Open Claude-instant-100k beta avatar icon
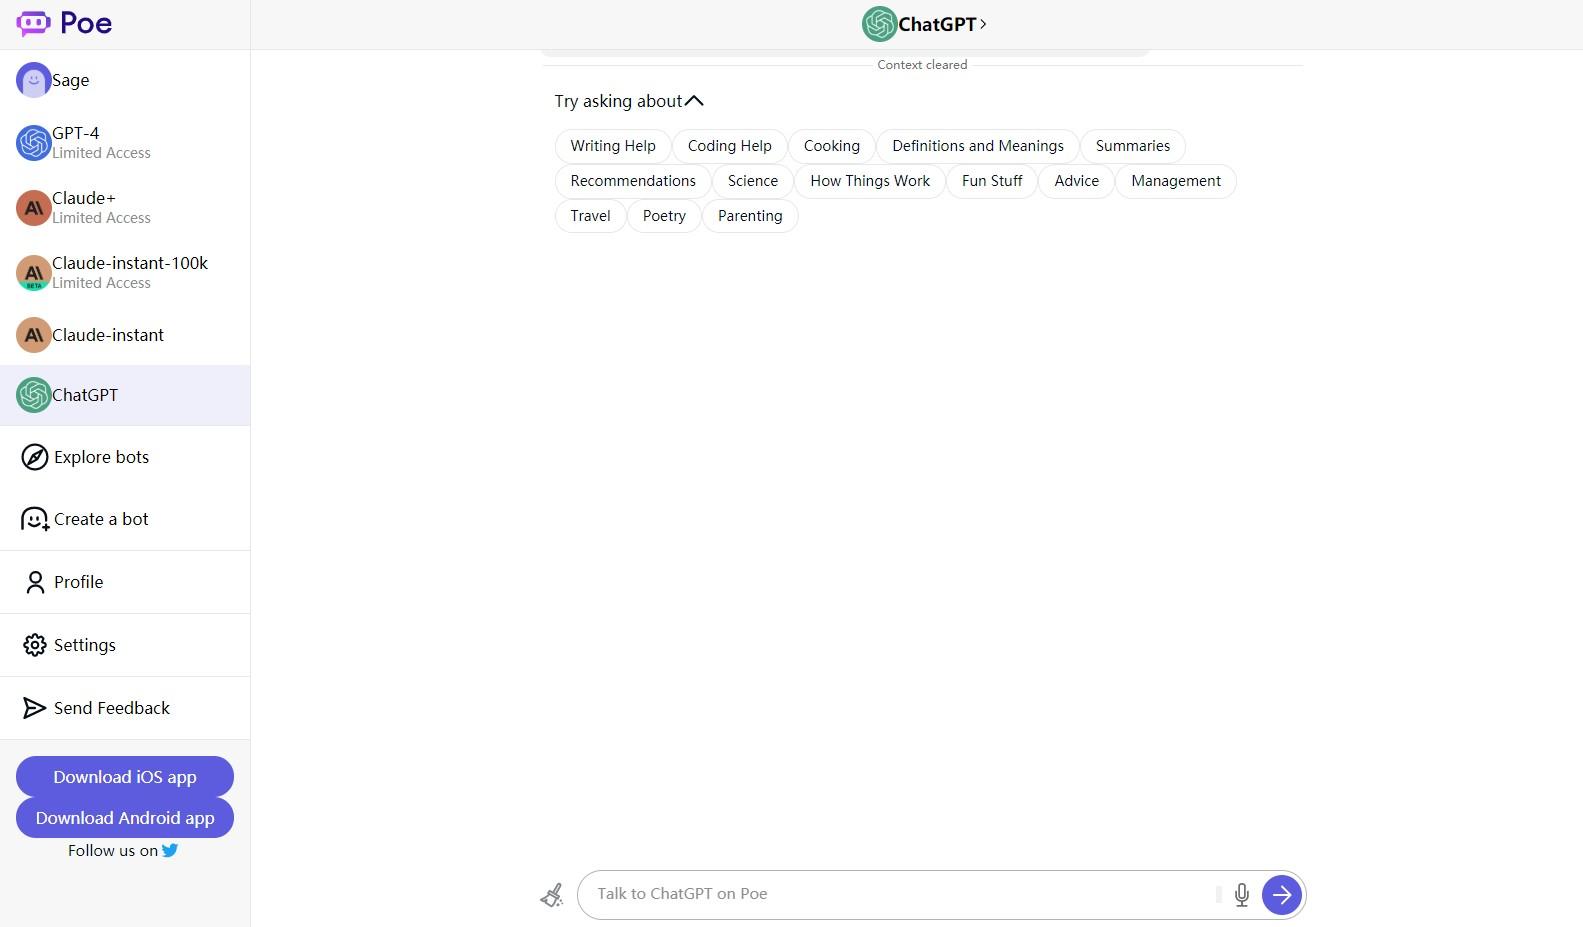The width and height of the screenshot is (1583, 927). pyautogui.click(x=34, y=273)
